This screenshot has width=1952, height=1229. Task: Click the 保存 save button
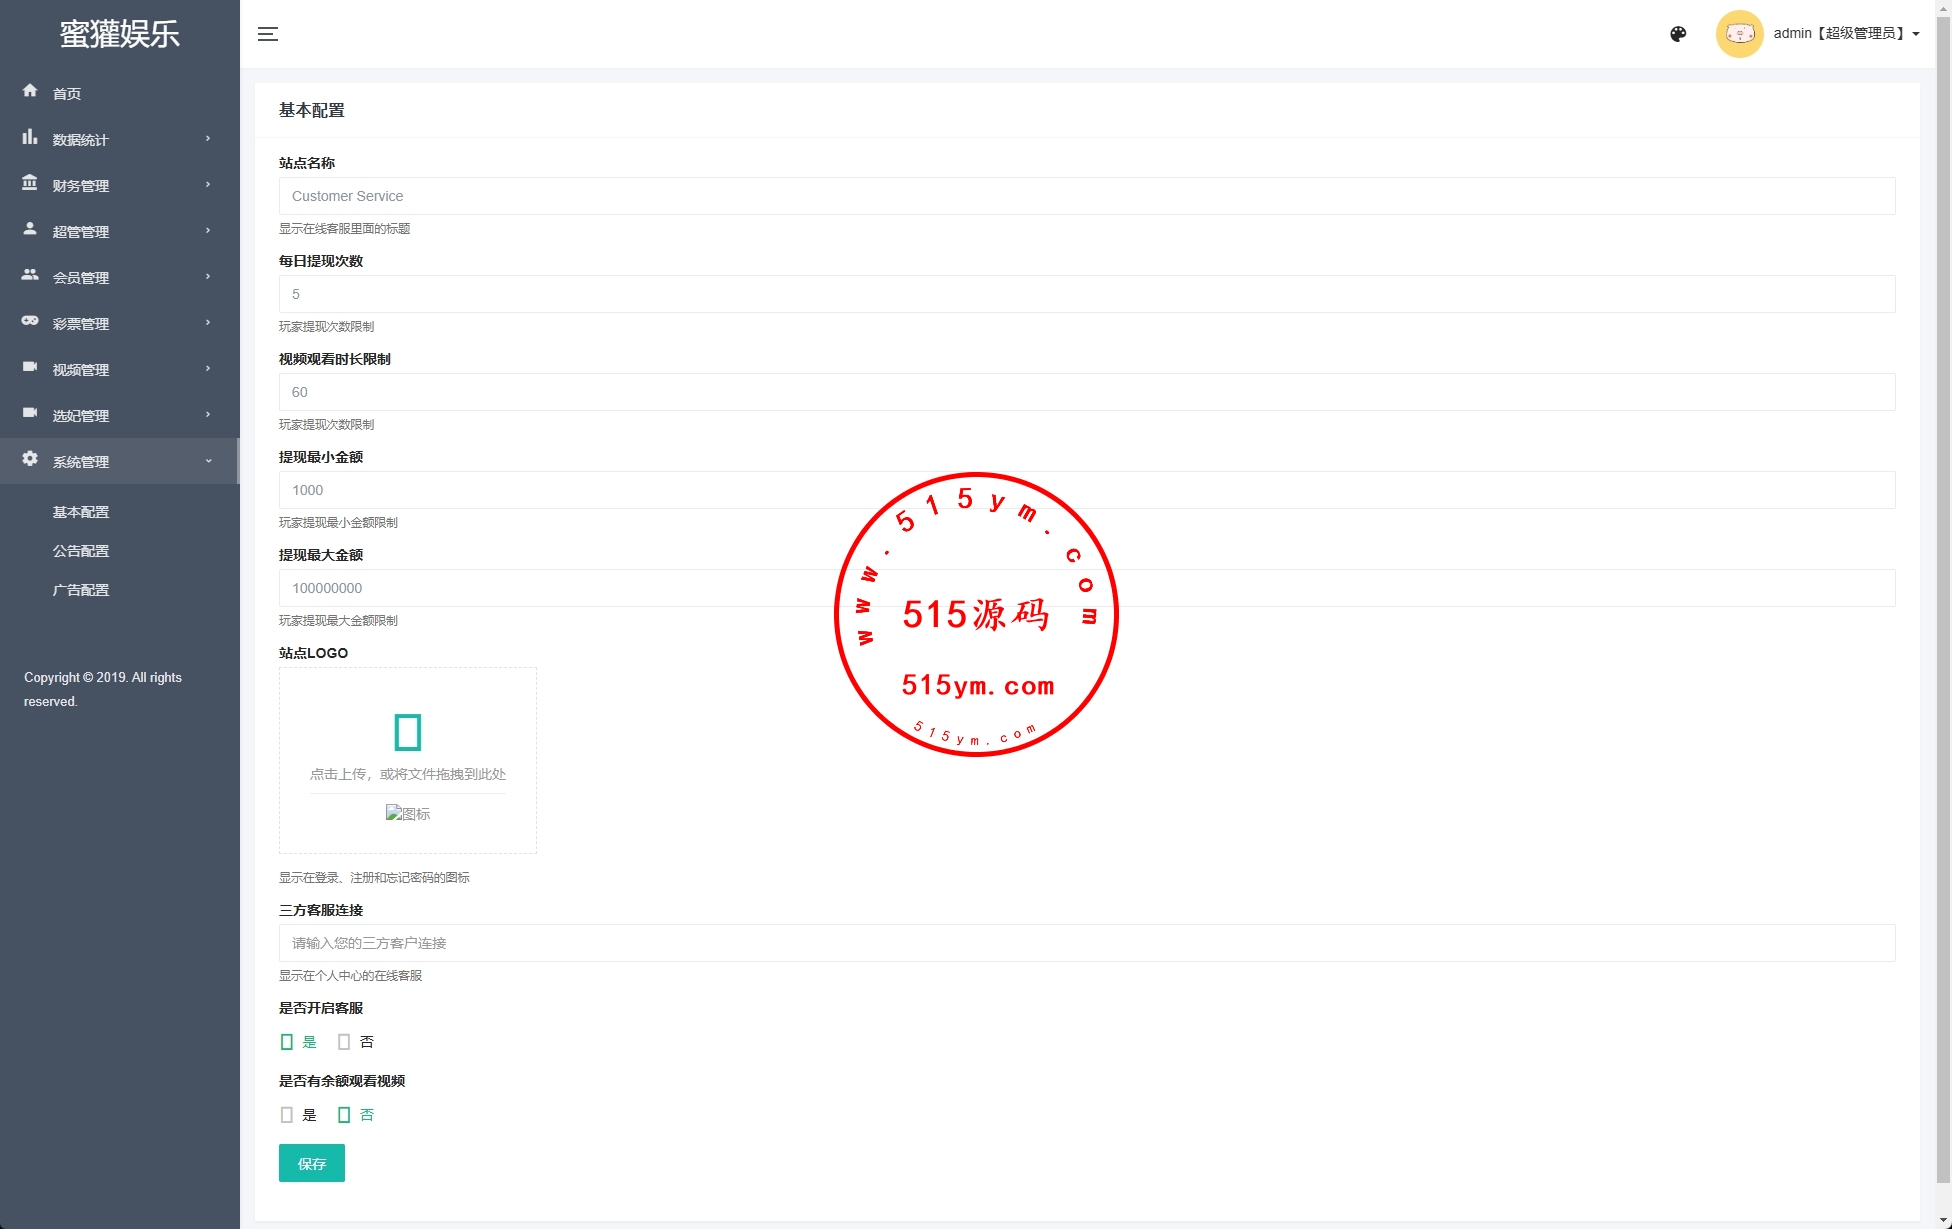coord(311,1163)
